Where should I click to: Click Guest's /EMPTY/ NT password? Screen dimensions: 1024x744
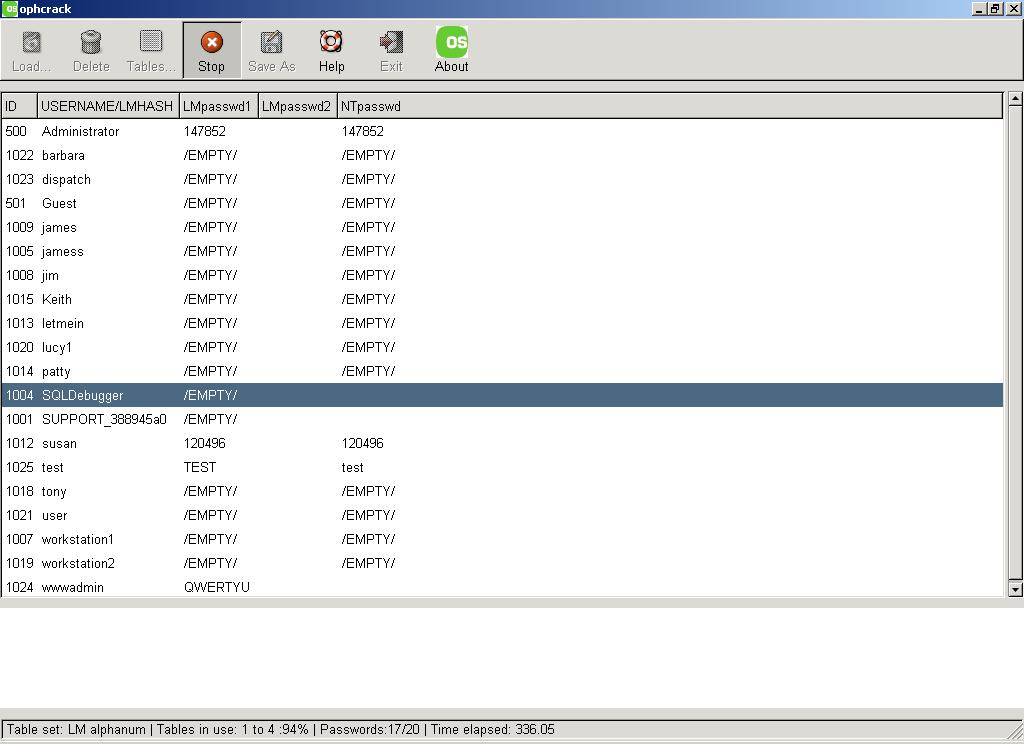(x=368, y=203)
